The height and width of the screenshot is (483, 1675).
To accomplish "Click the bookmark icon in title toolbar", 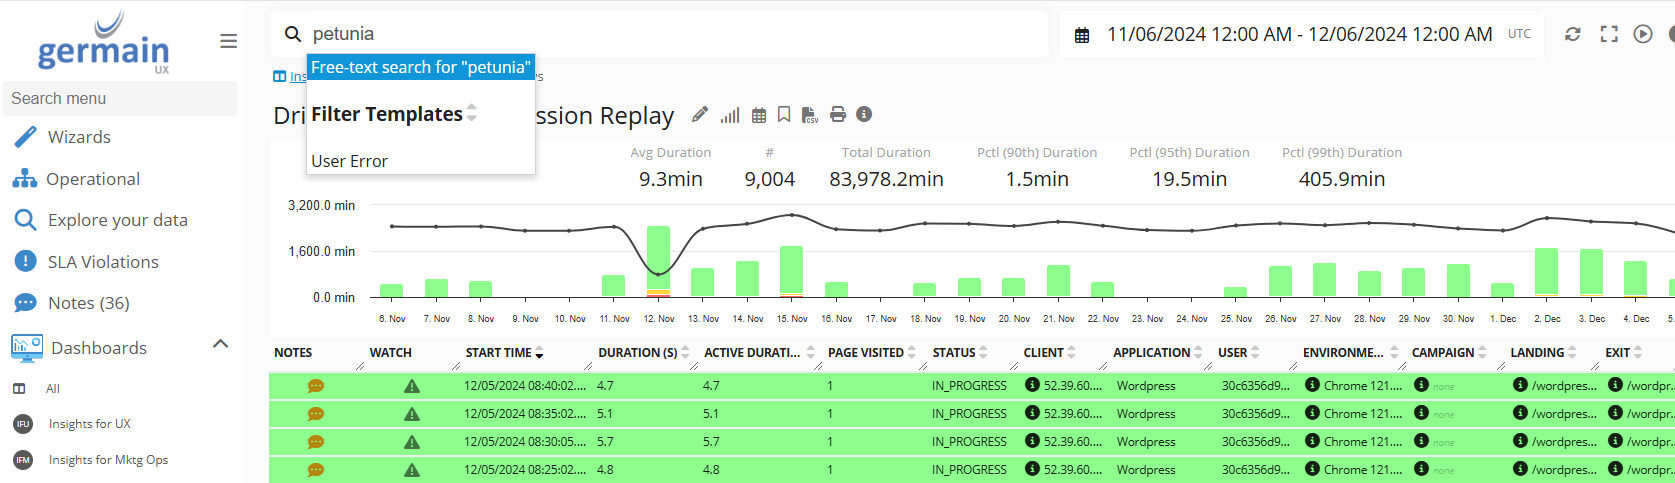I will (784, 115).
